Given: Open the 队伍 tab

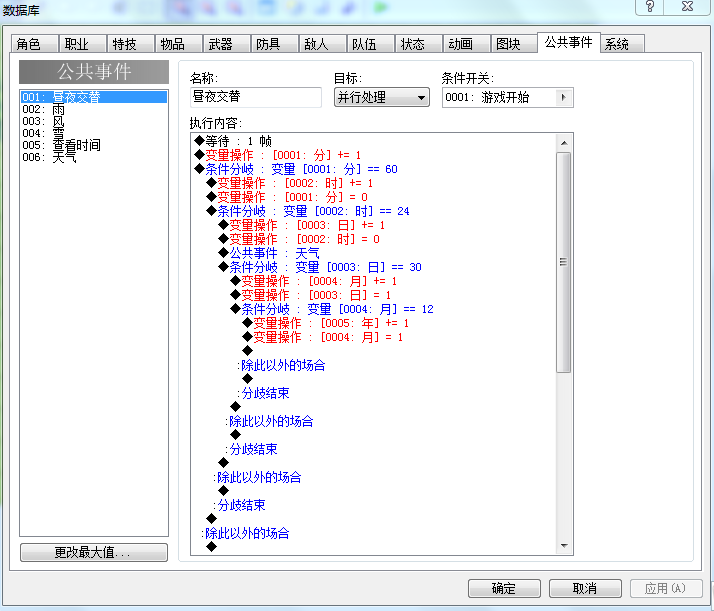Looking at the screenshot, I should [371, 44].
